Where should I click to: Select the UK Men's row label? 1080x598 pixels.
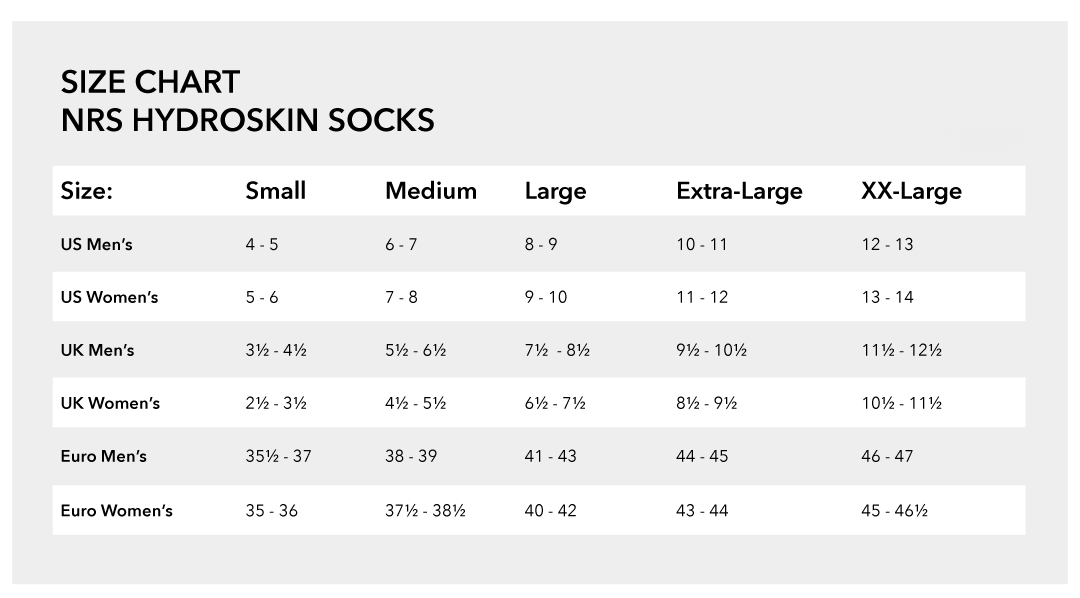[x=97, y=350]
